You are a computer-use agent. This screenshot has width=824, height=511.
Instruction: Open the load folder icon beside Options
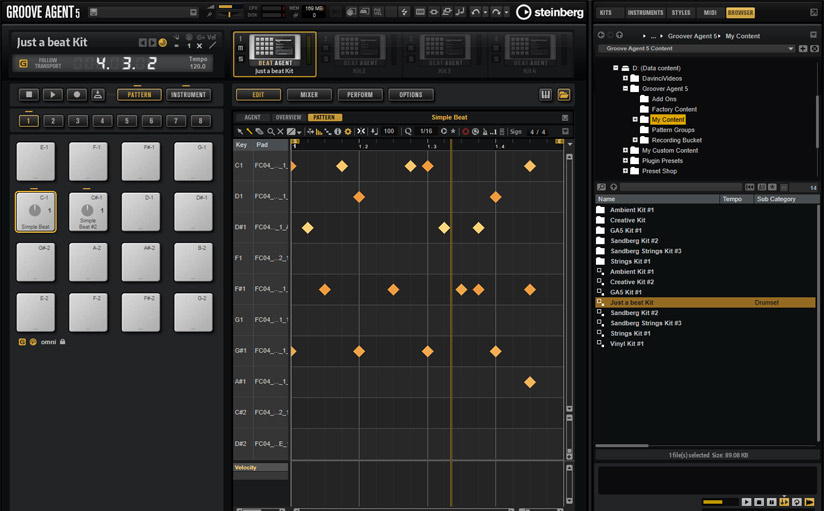coord(563,95)
